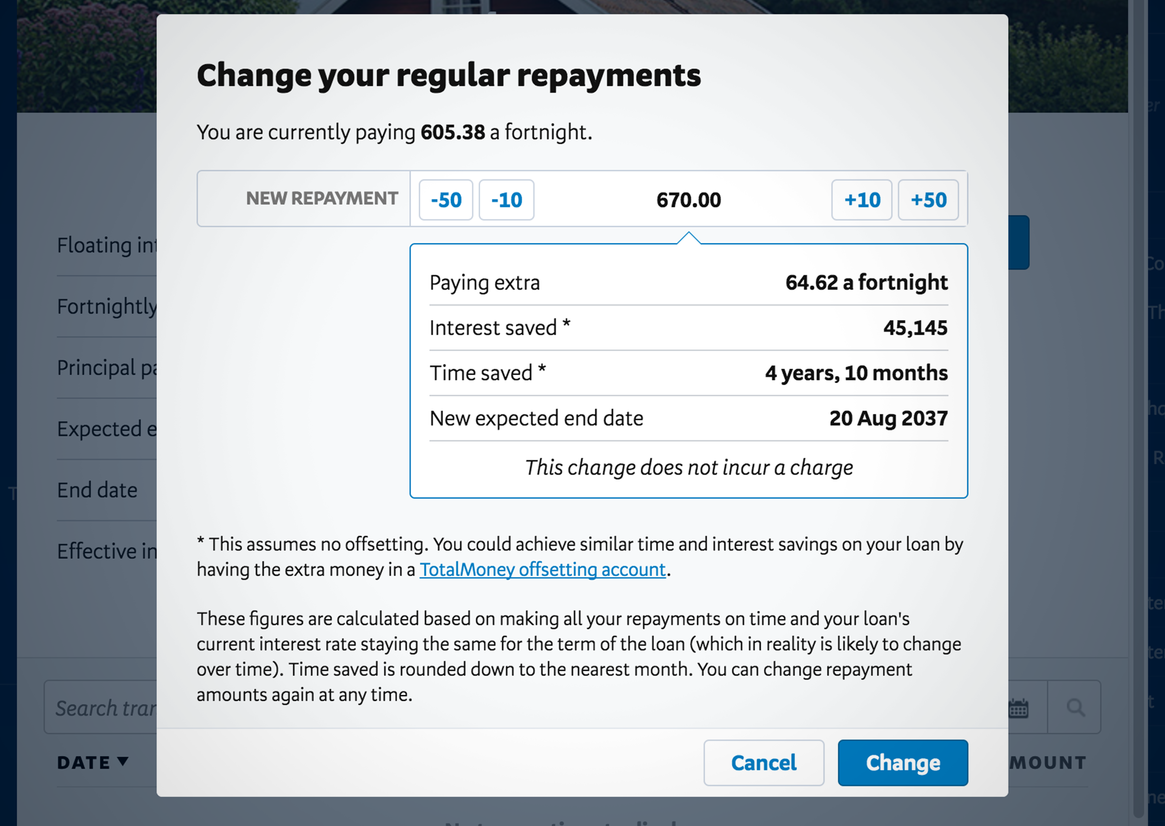Focus the Search transactions field
Viewport: 1165px width, 826px height.
point(100,708)
